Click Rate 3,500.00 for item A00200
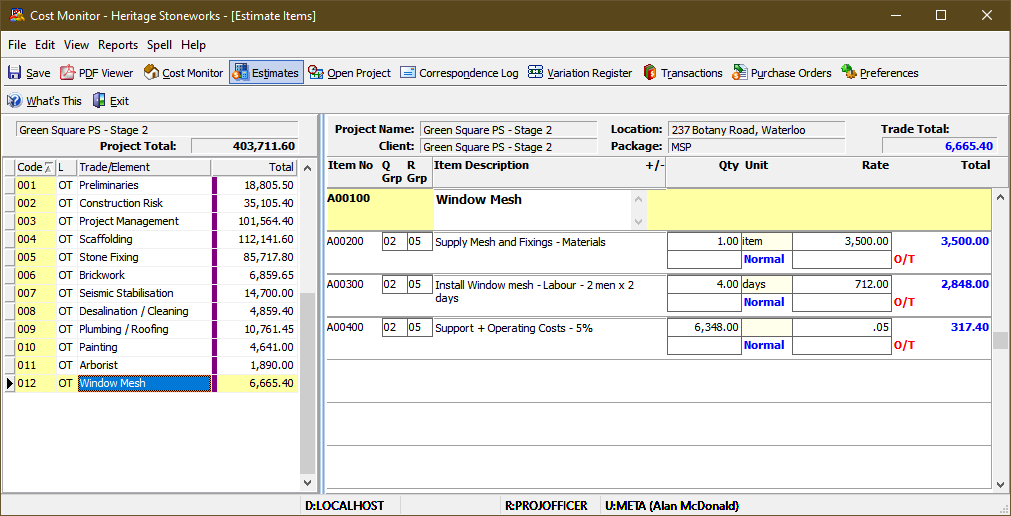The image size is (1011, 516). (x=842, y=242)
